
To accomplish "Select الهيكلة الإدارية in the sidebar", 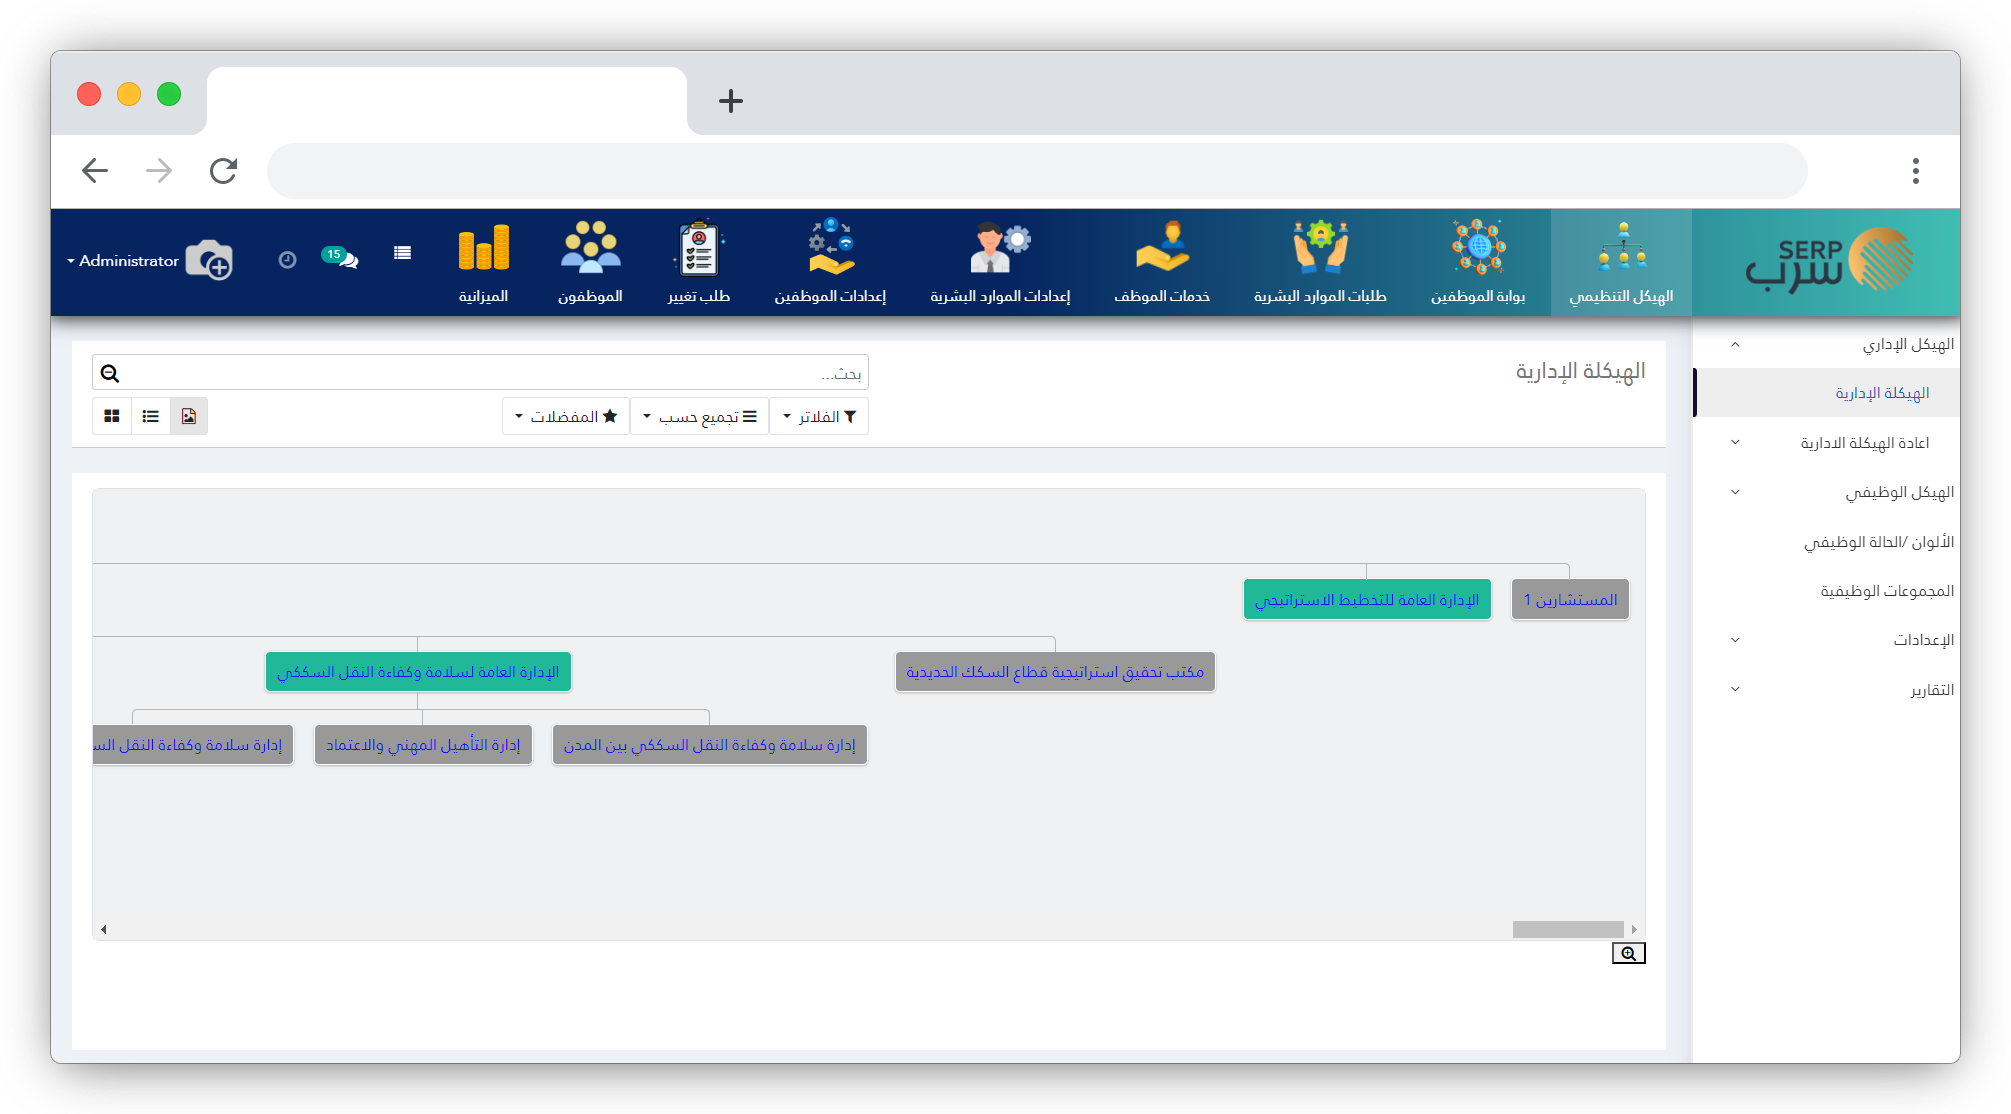I will tap(1881, 393).
